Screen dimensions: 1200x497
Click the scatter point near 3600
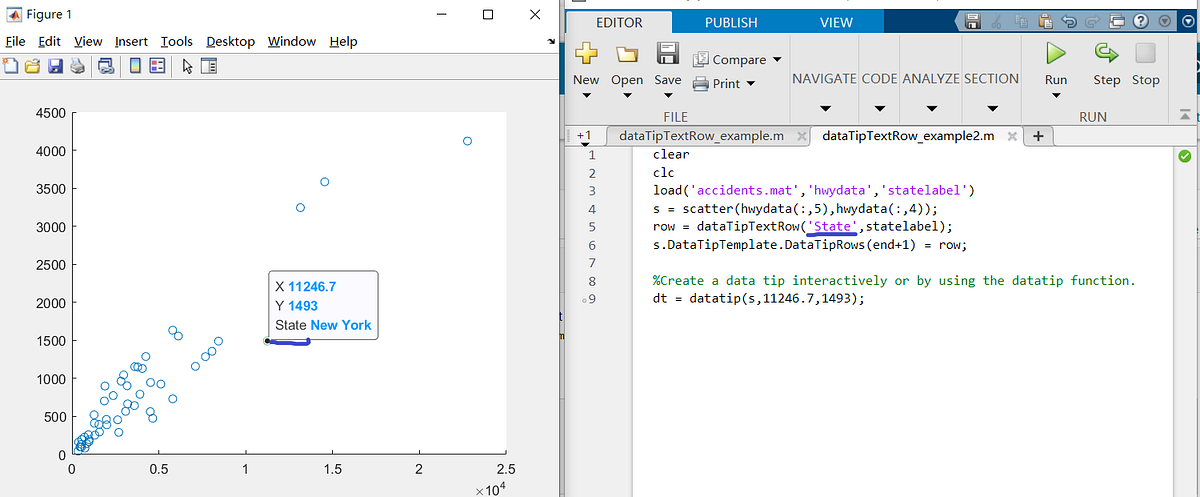pos(325,182)
